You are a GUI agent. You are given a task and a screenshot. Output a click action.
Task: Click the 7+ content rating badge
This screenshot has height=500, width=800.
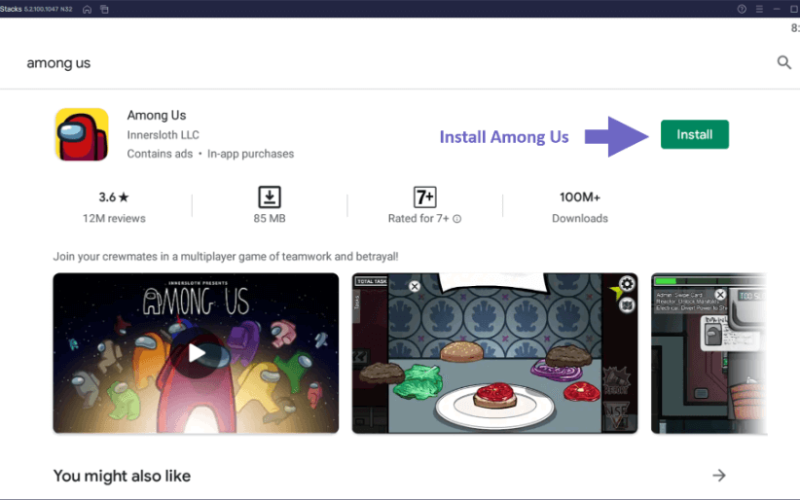(424, 197)
